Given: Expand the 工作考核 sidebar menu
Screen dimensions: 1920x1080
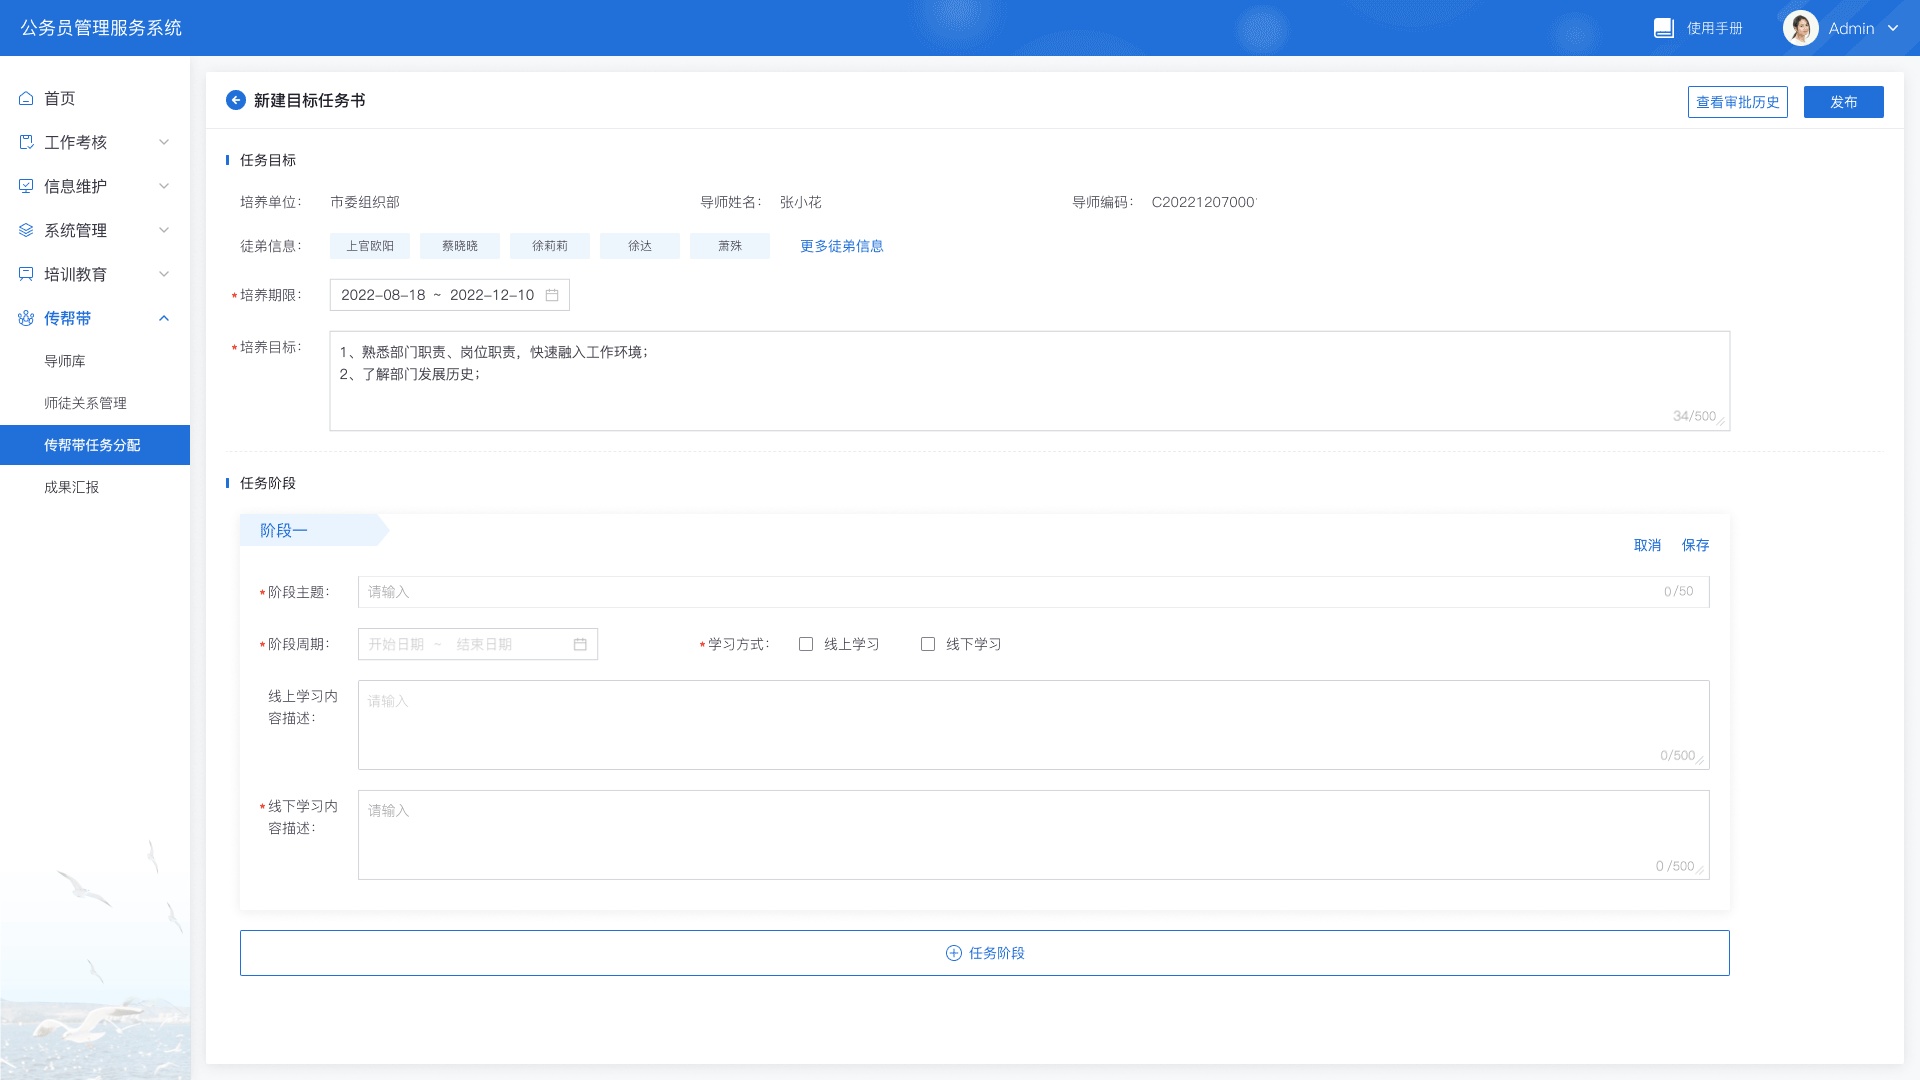Looking at the screenshot, I should click(x=164, y=142).
